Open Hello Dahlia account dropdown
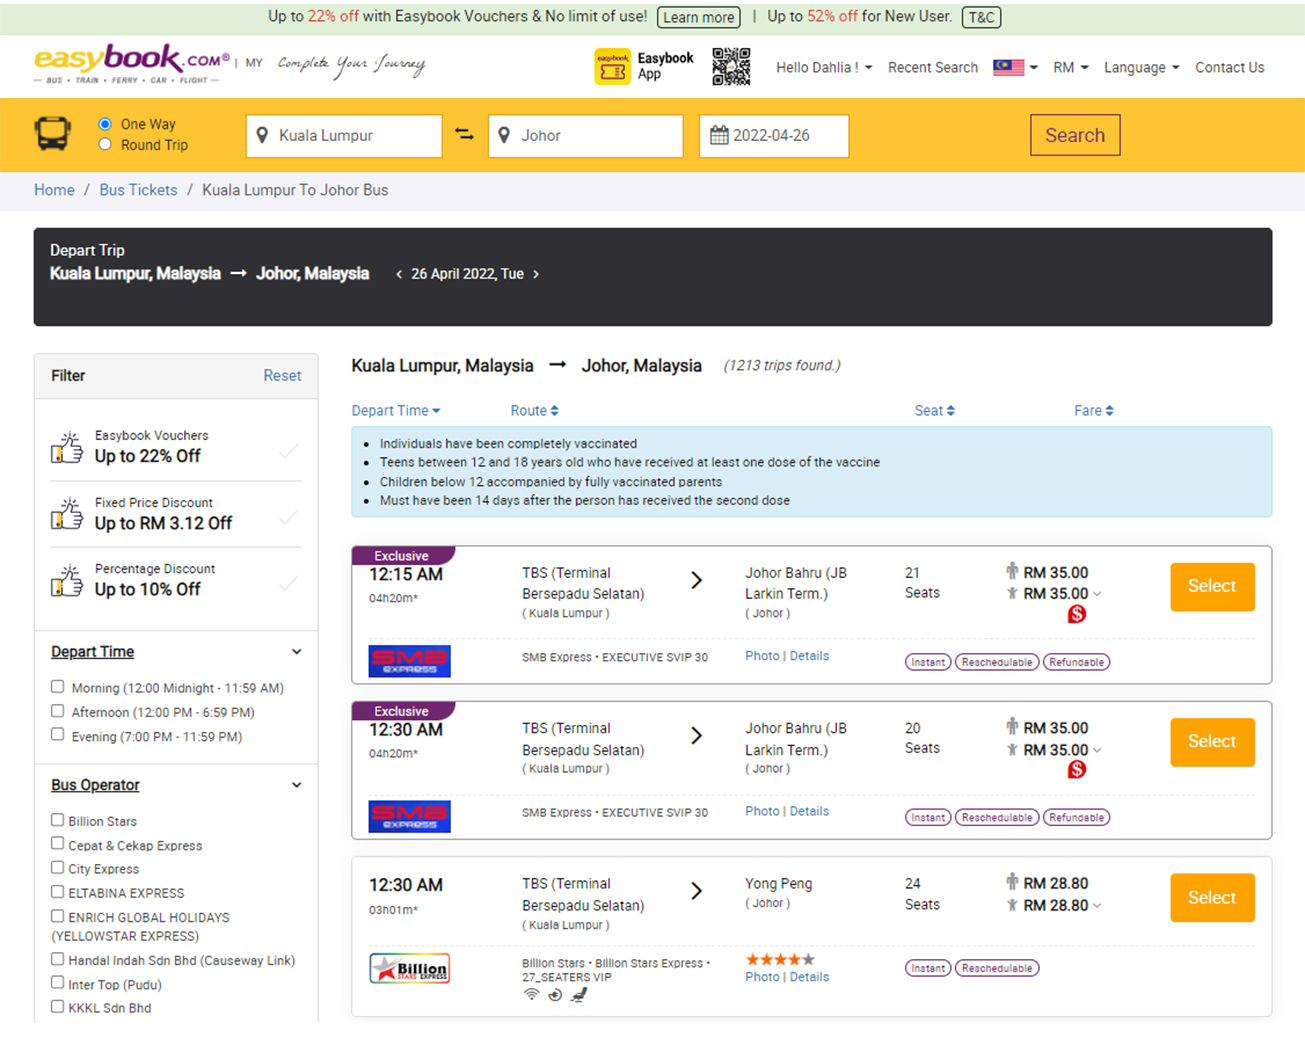 click(824, 67)
